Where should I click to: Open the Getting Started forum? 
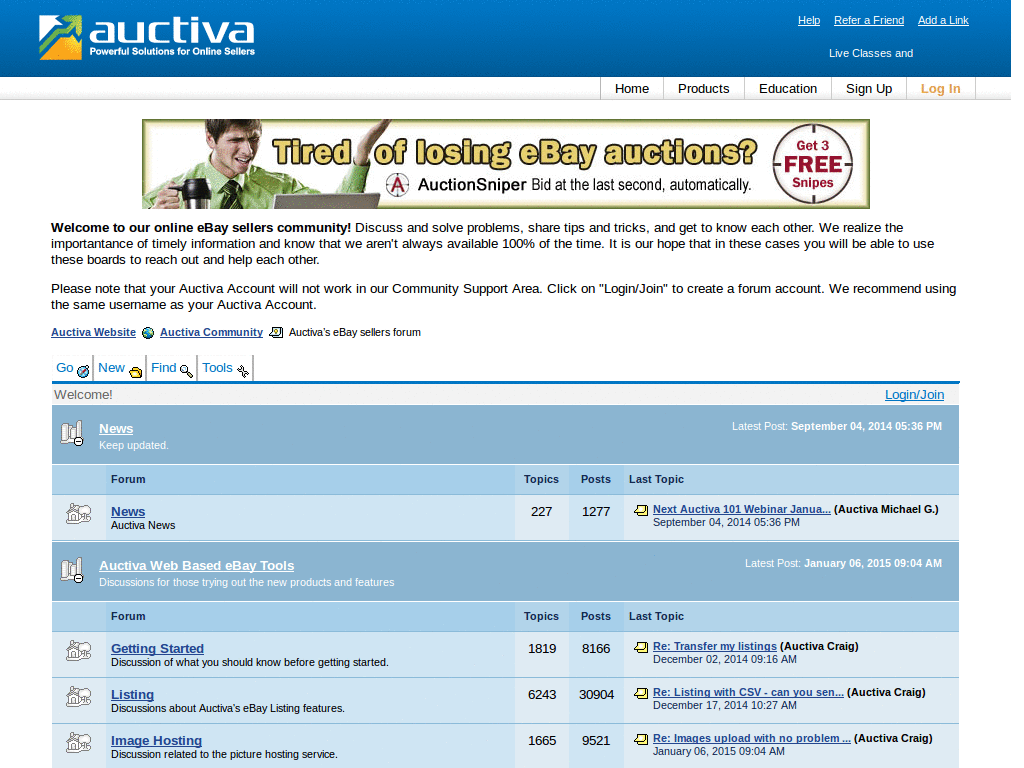point(157,649)
